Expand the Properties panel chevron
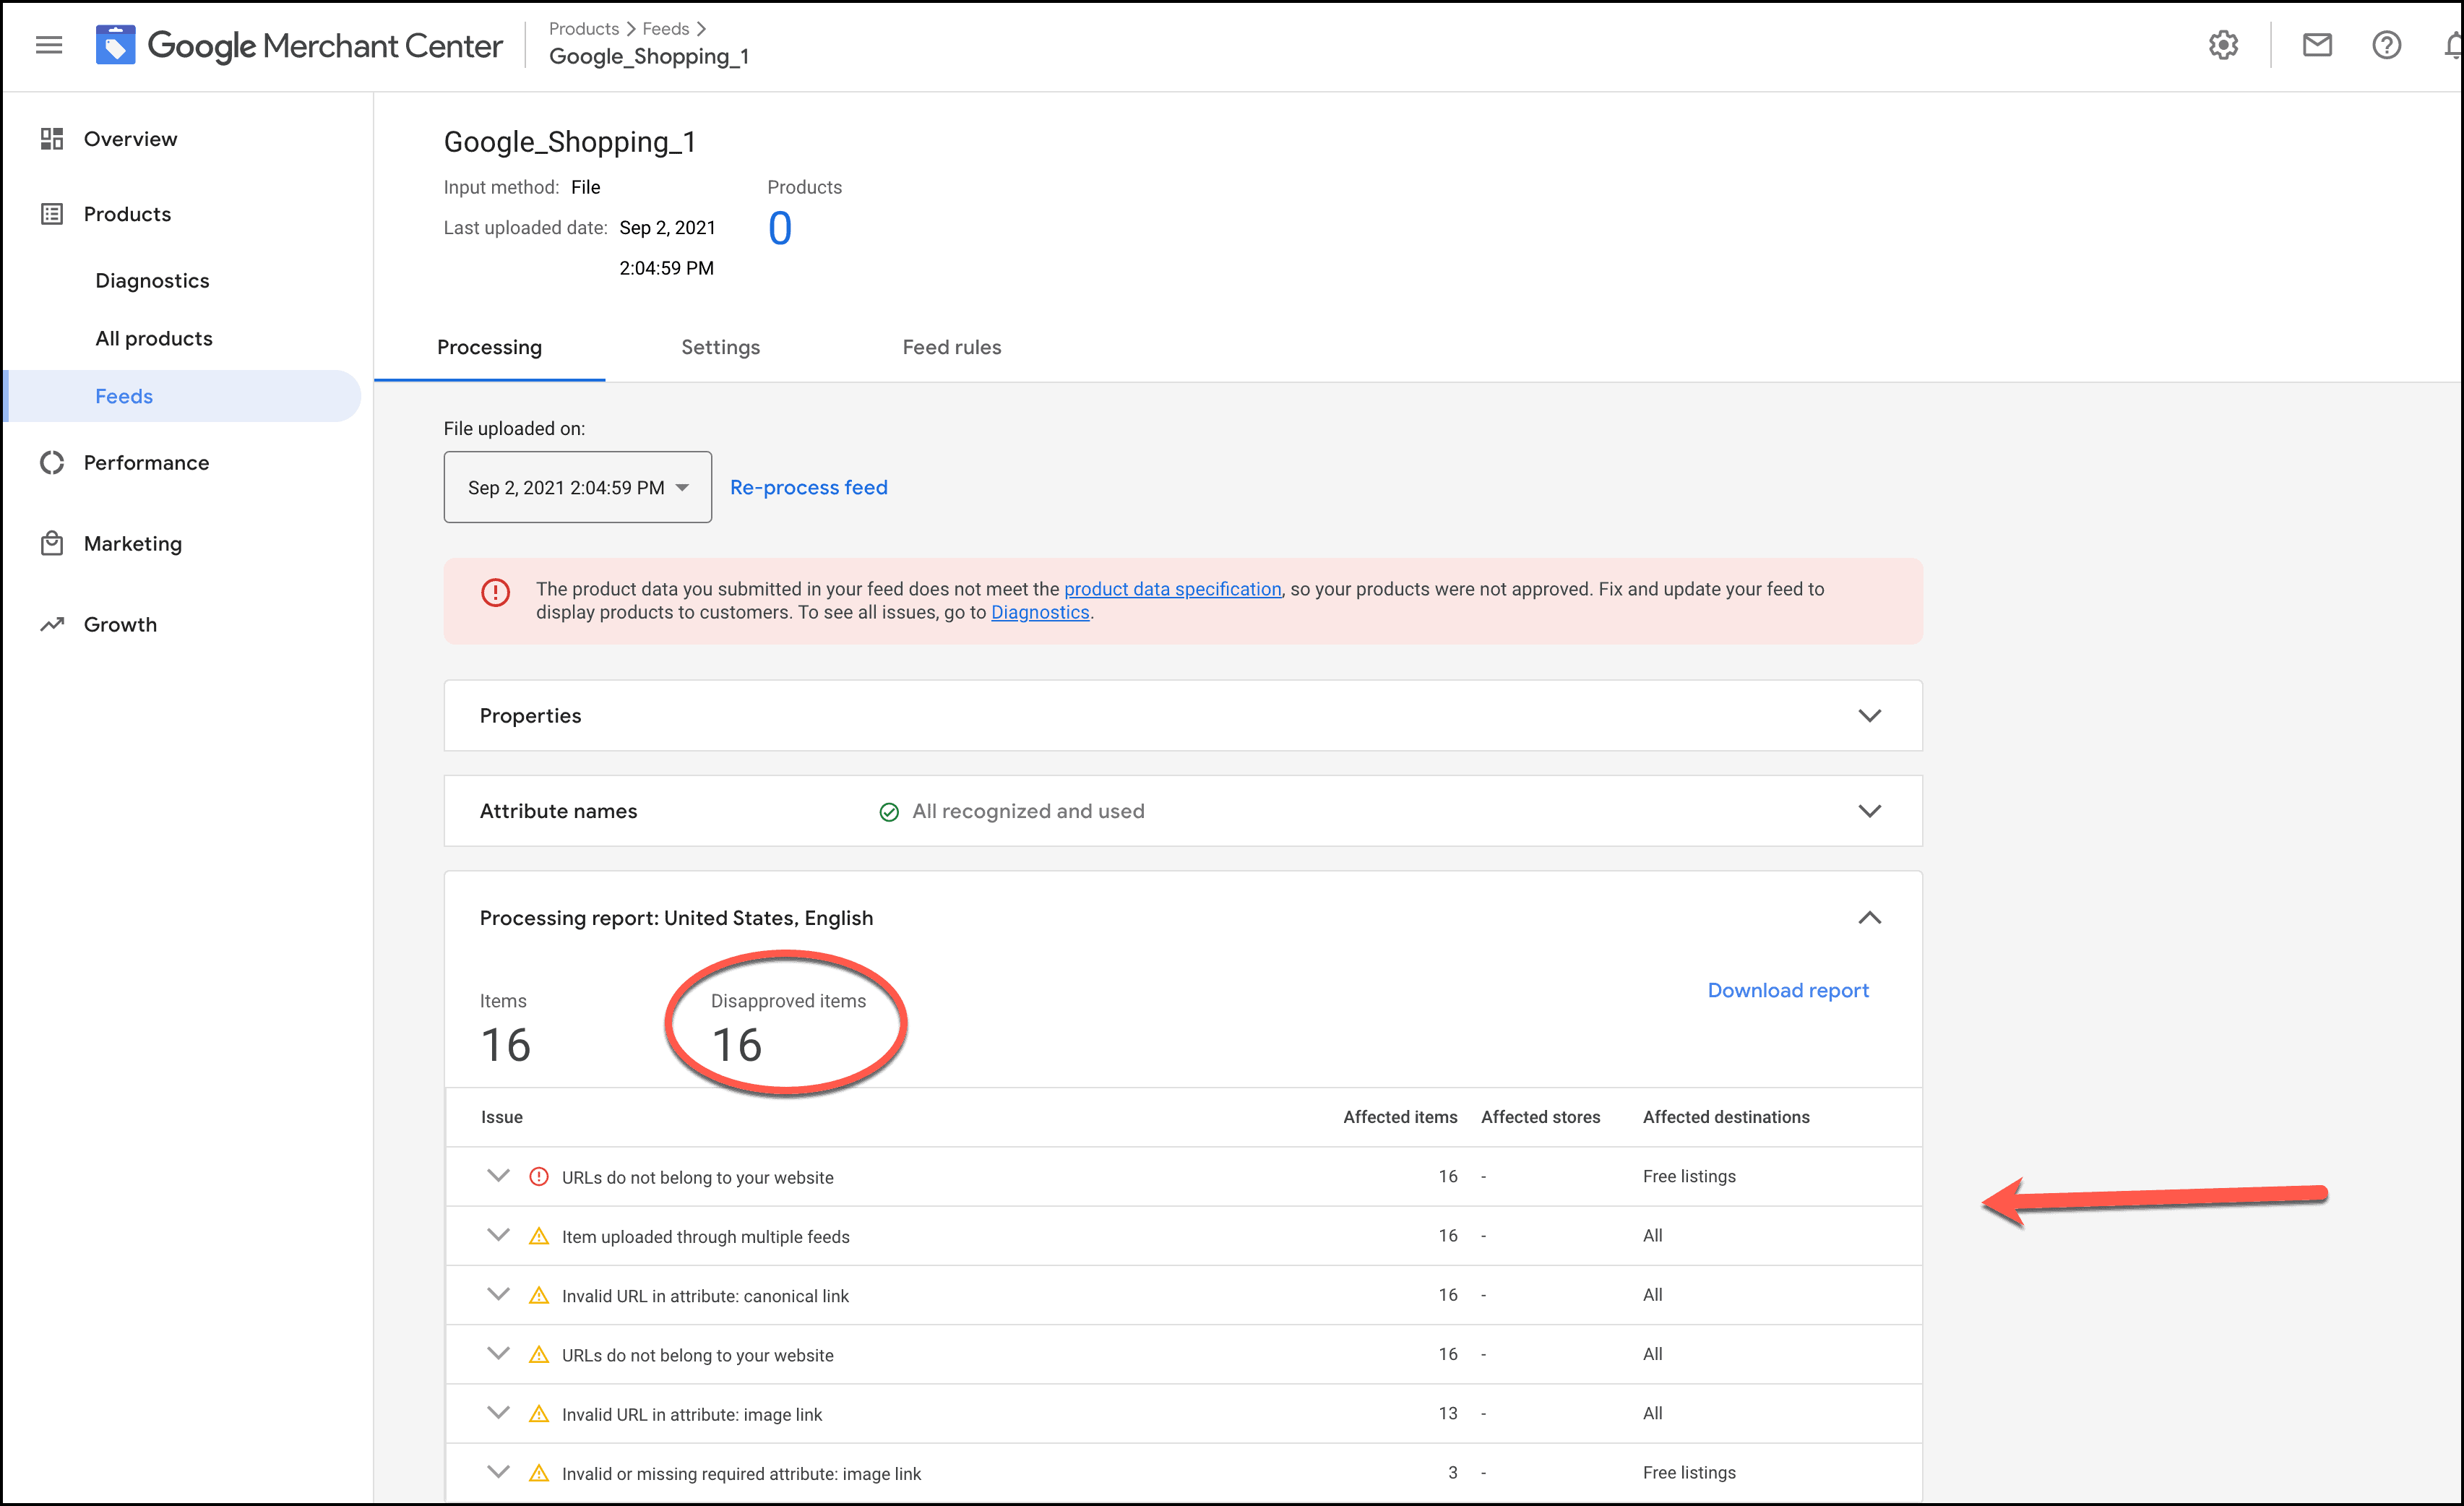The image size is (2464, 1506). 1869,716
